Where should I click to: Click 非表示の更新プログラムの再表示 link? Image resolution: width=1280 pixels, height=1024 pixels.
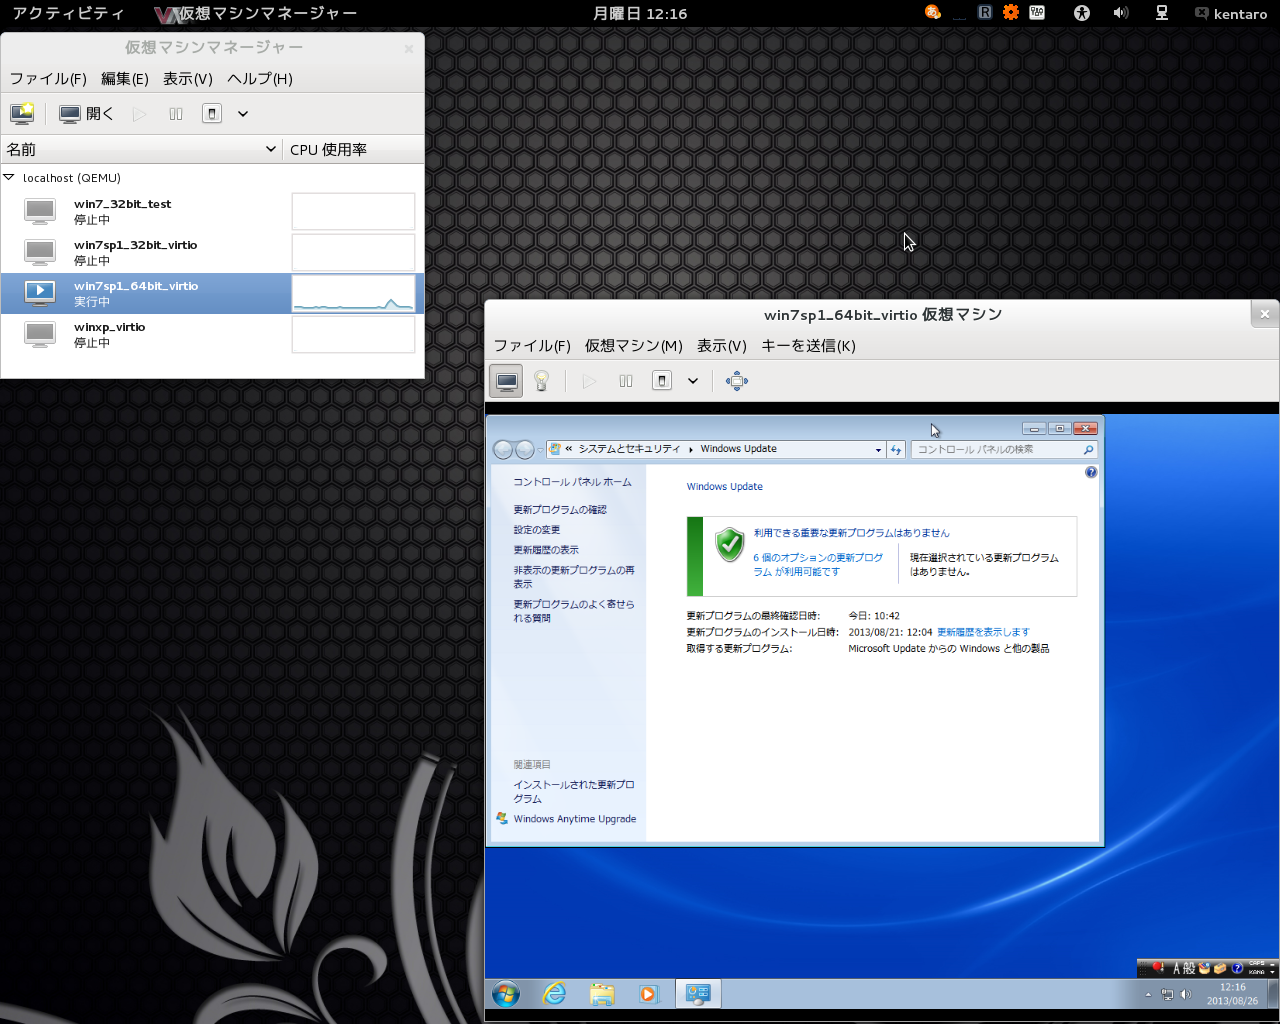[x=574, y=577]
